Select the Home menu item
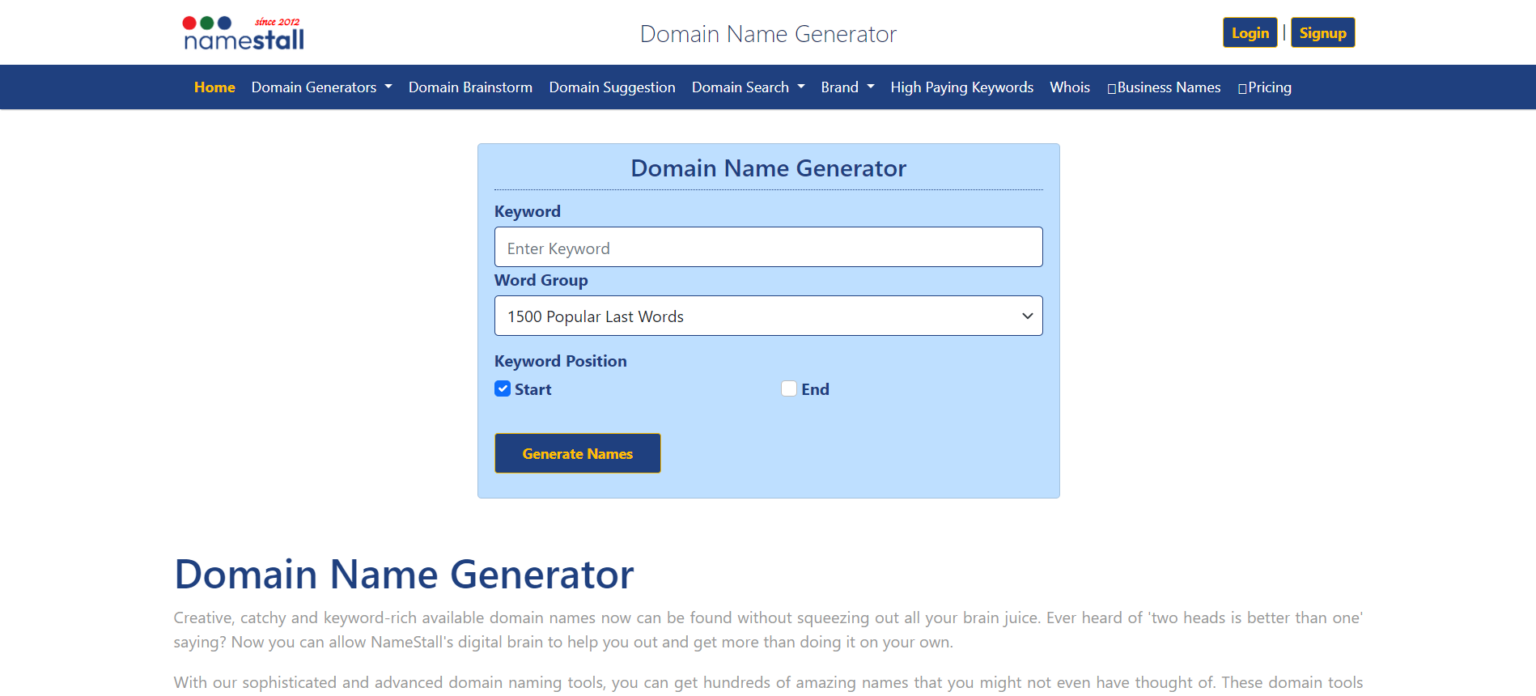1536x696 pixels. pos(214,87)
